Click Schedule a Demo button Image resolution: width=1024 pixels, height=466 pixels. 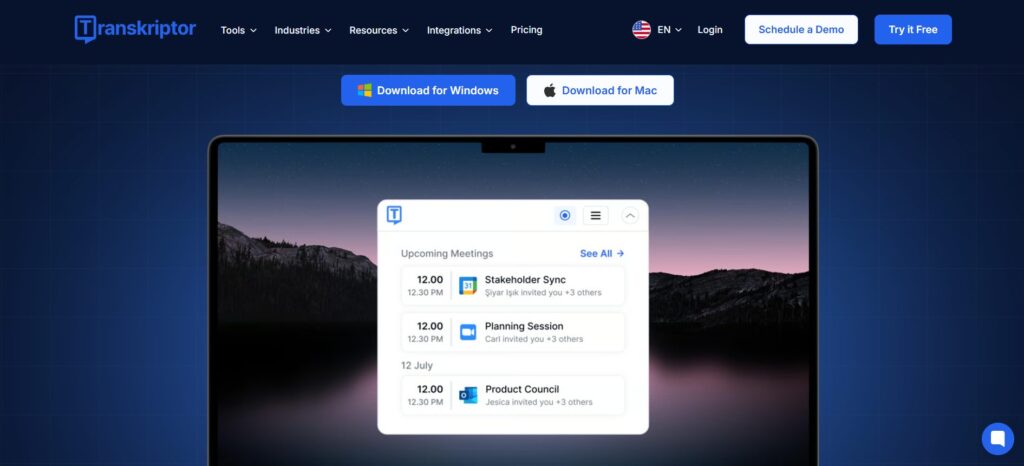pos(801,30)
